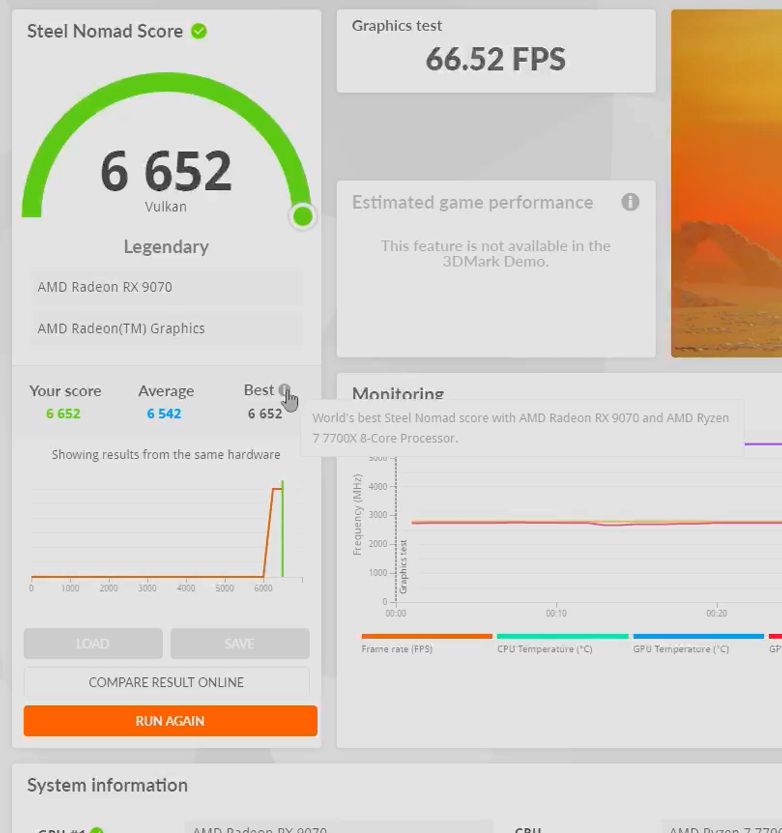Click the greyed-out SAVE button
The height and width of the screenshot is (833, 782).
(x=240, y=643)
